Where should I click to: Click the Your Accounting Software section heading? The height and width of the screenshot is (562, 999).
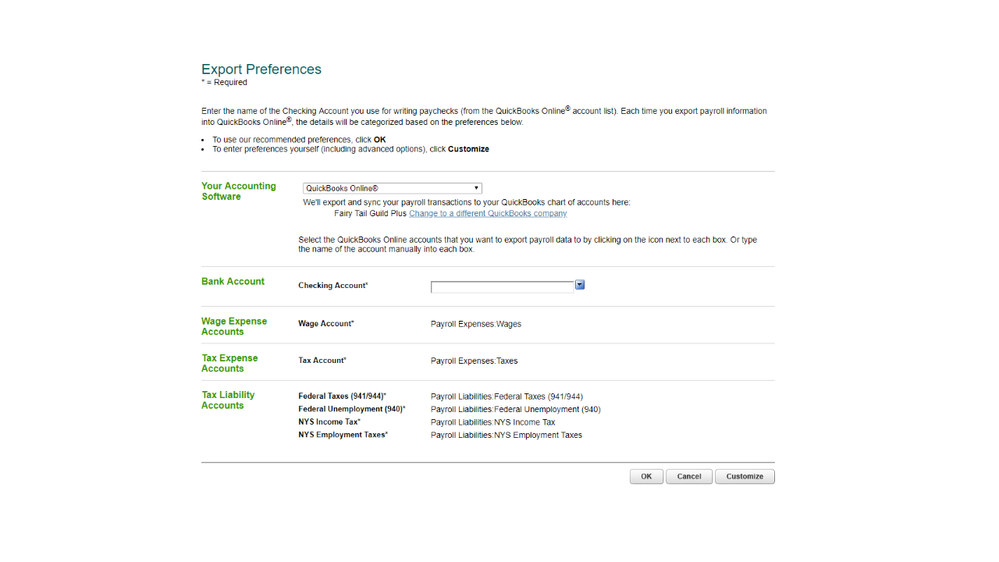[x=238, y=191]
